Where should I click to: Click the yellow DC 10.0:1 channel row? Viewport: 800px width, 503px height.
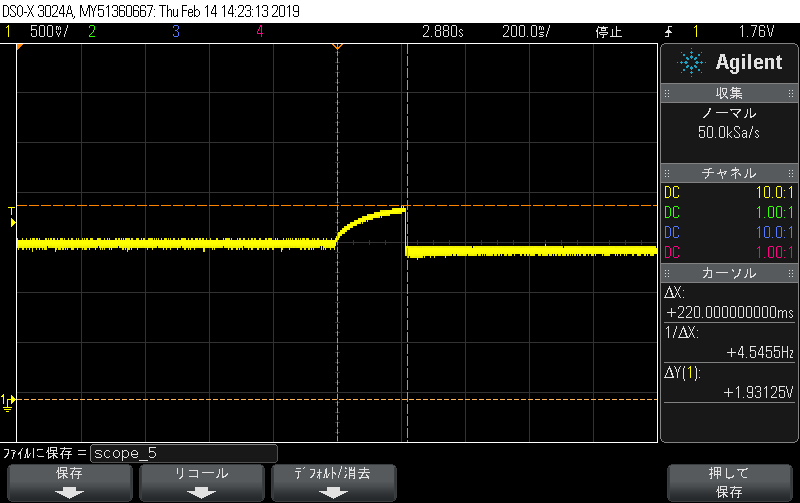(729, 192)
